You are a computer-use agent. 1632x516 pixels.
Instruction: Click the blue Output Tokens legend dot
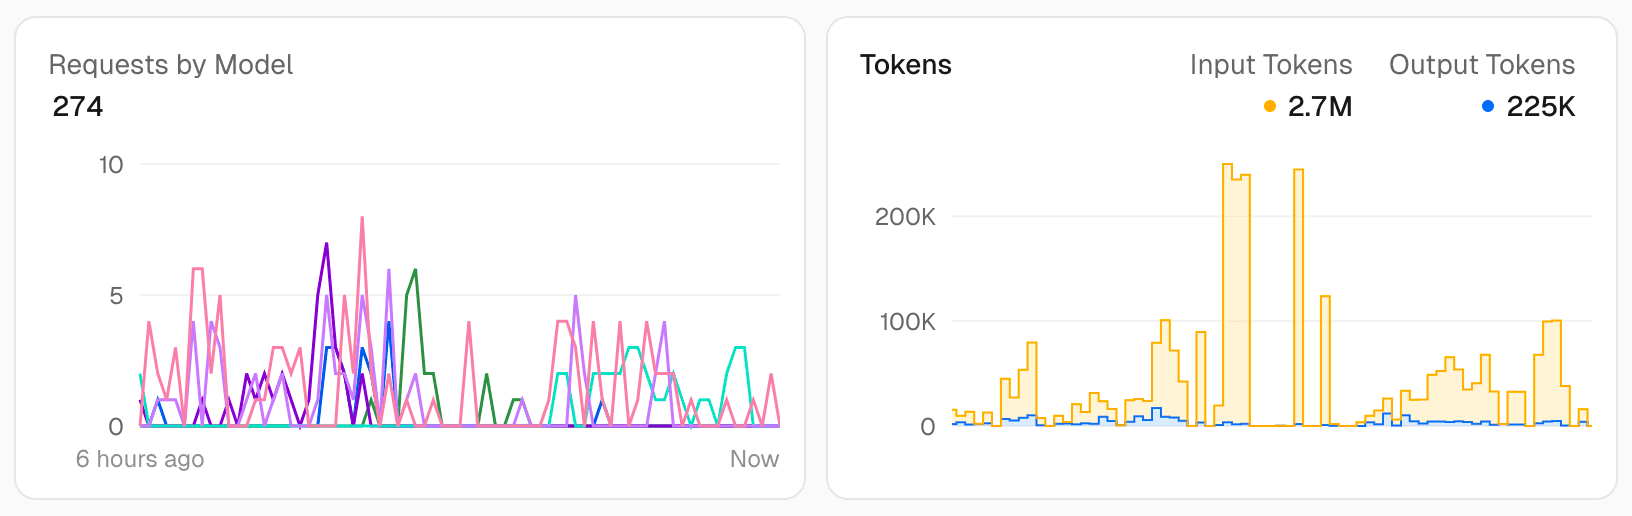1488,106
